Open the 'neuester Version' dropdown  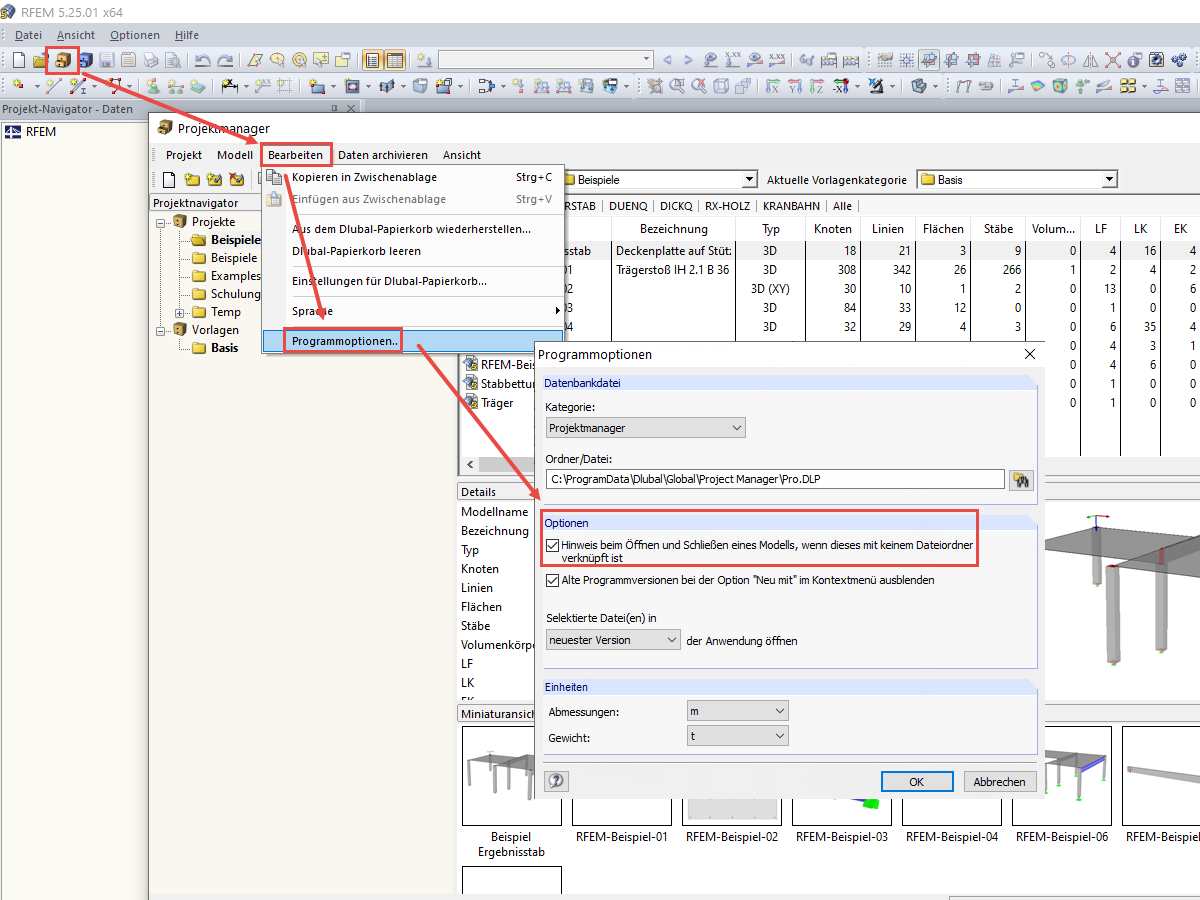pyautogui.click(x=613, y=640)
